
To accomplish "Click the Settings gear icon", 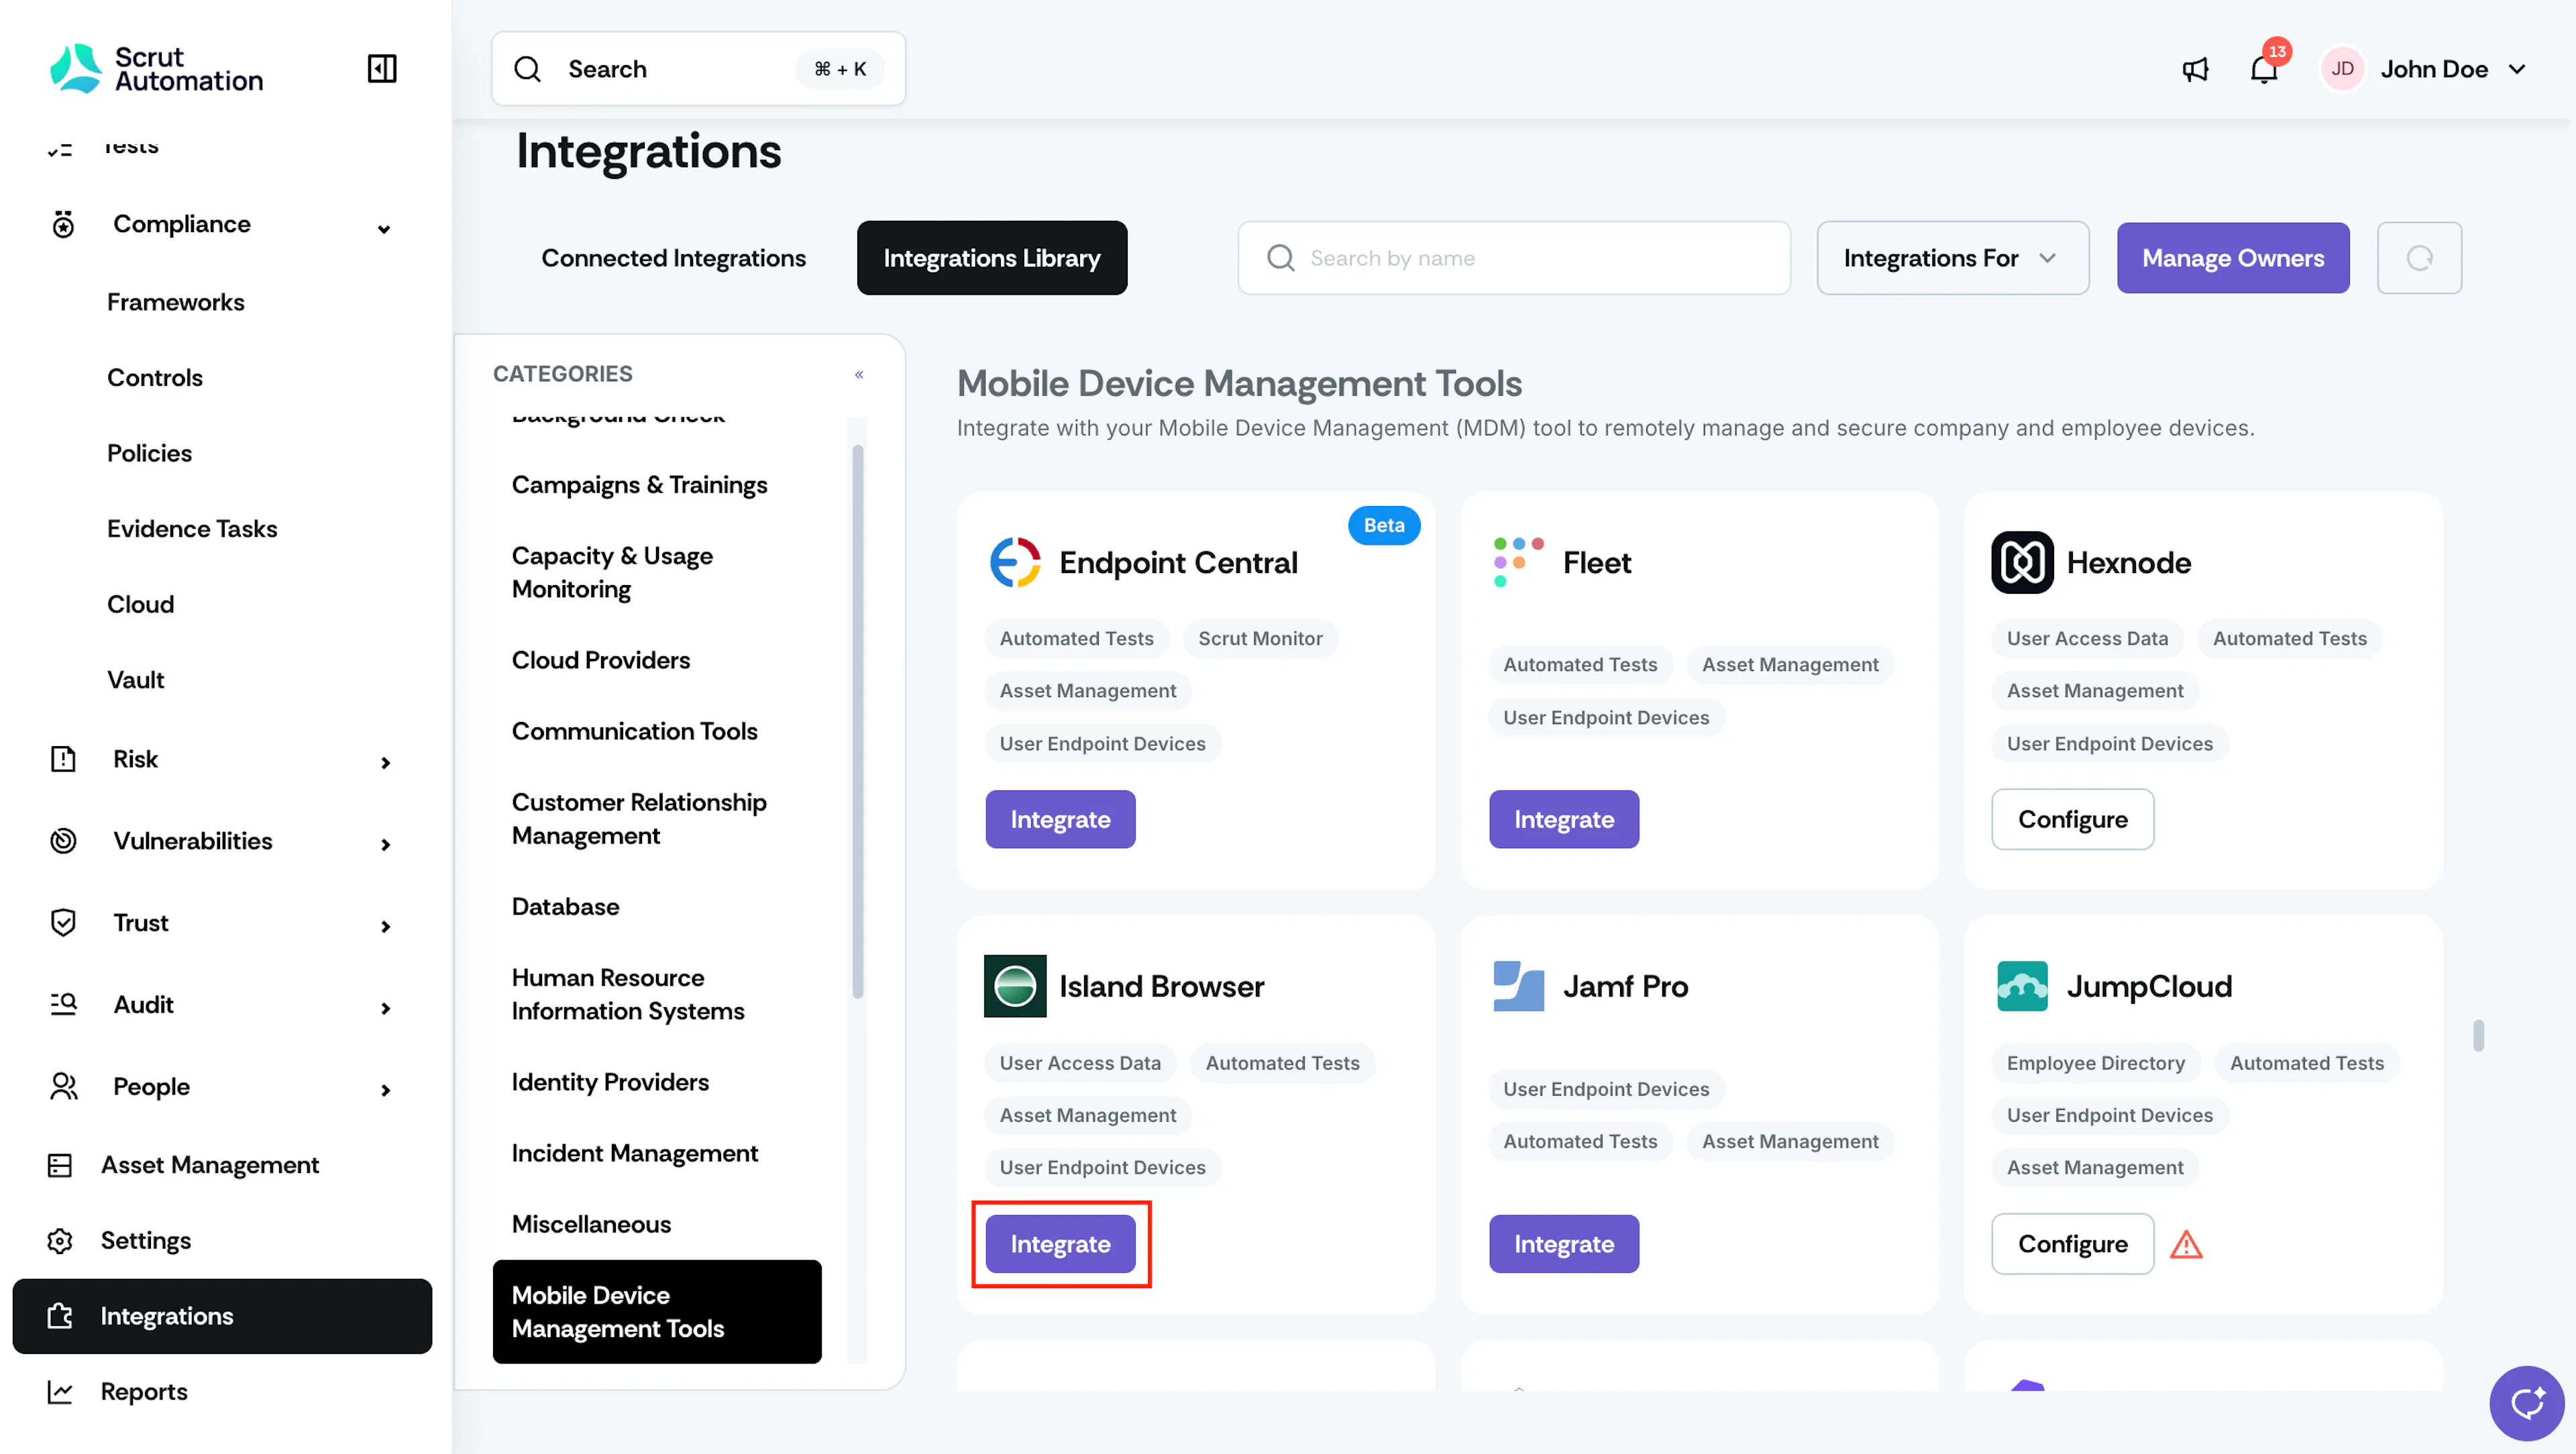I will tap(59, 1241).
